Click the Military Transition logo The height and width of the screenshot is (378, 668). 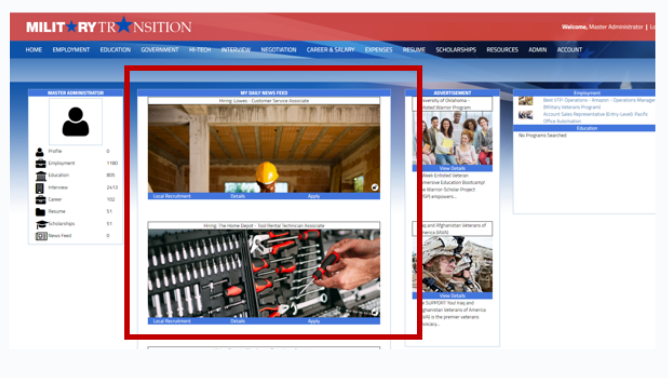pos(109,27)
